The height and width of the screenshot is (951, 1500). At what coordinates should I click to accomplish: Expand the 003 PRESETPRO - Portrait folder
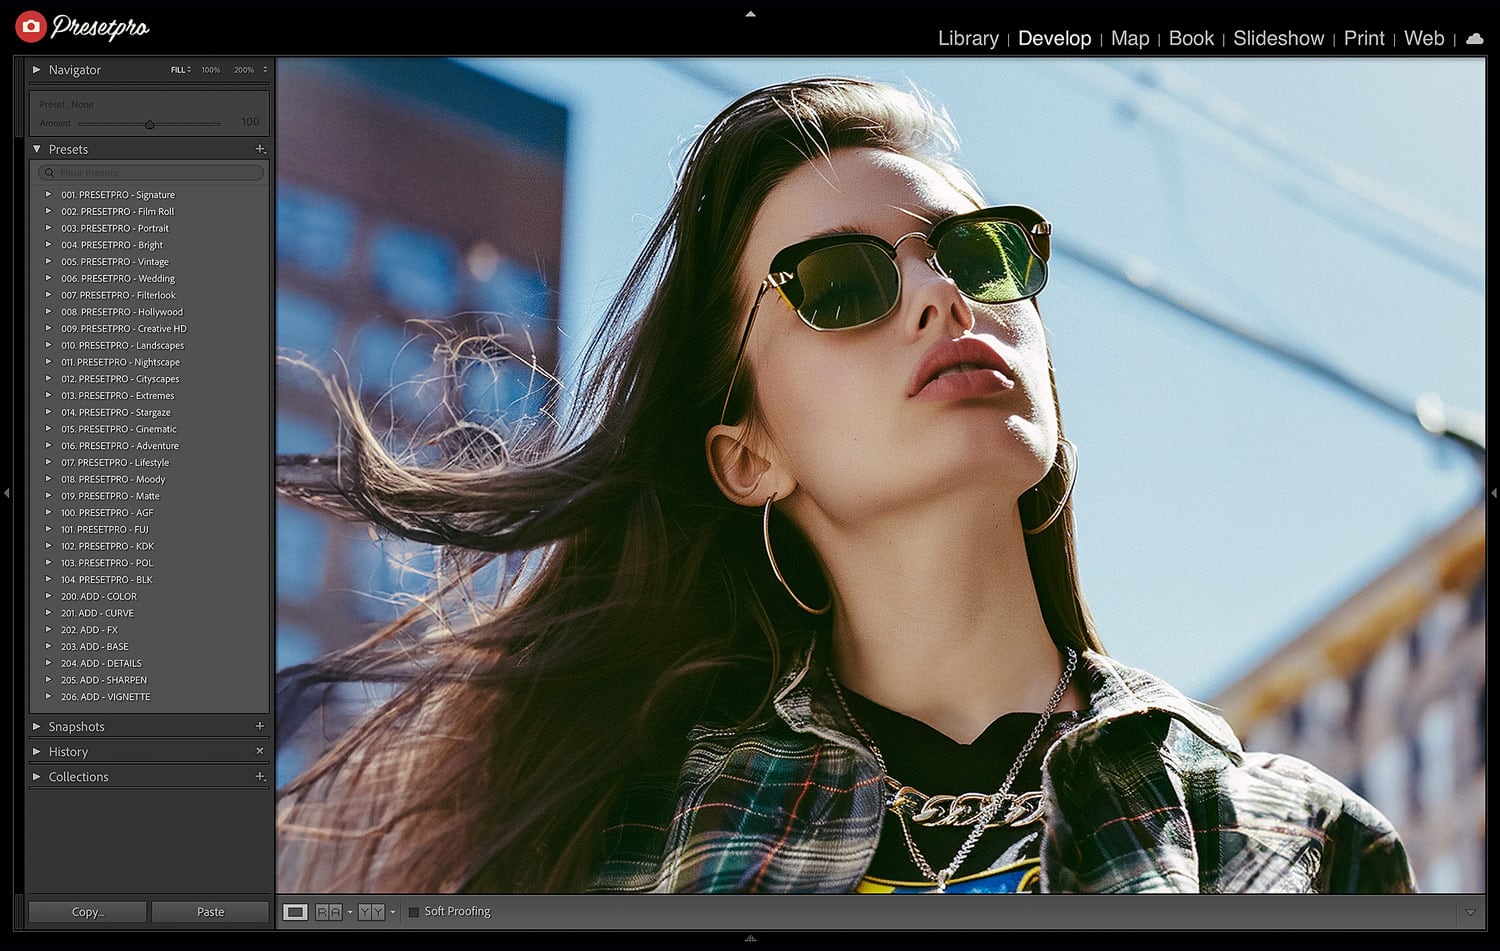coord(48,228)
